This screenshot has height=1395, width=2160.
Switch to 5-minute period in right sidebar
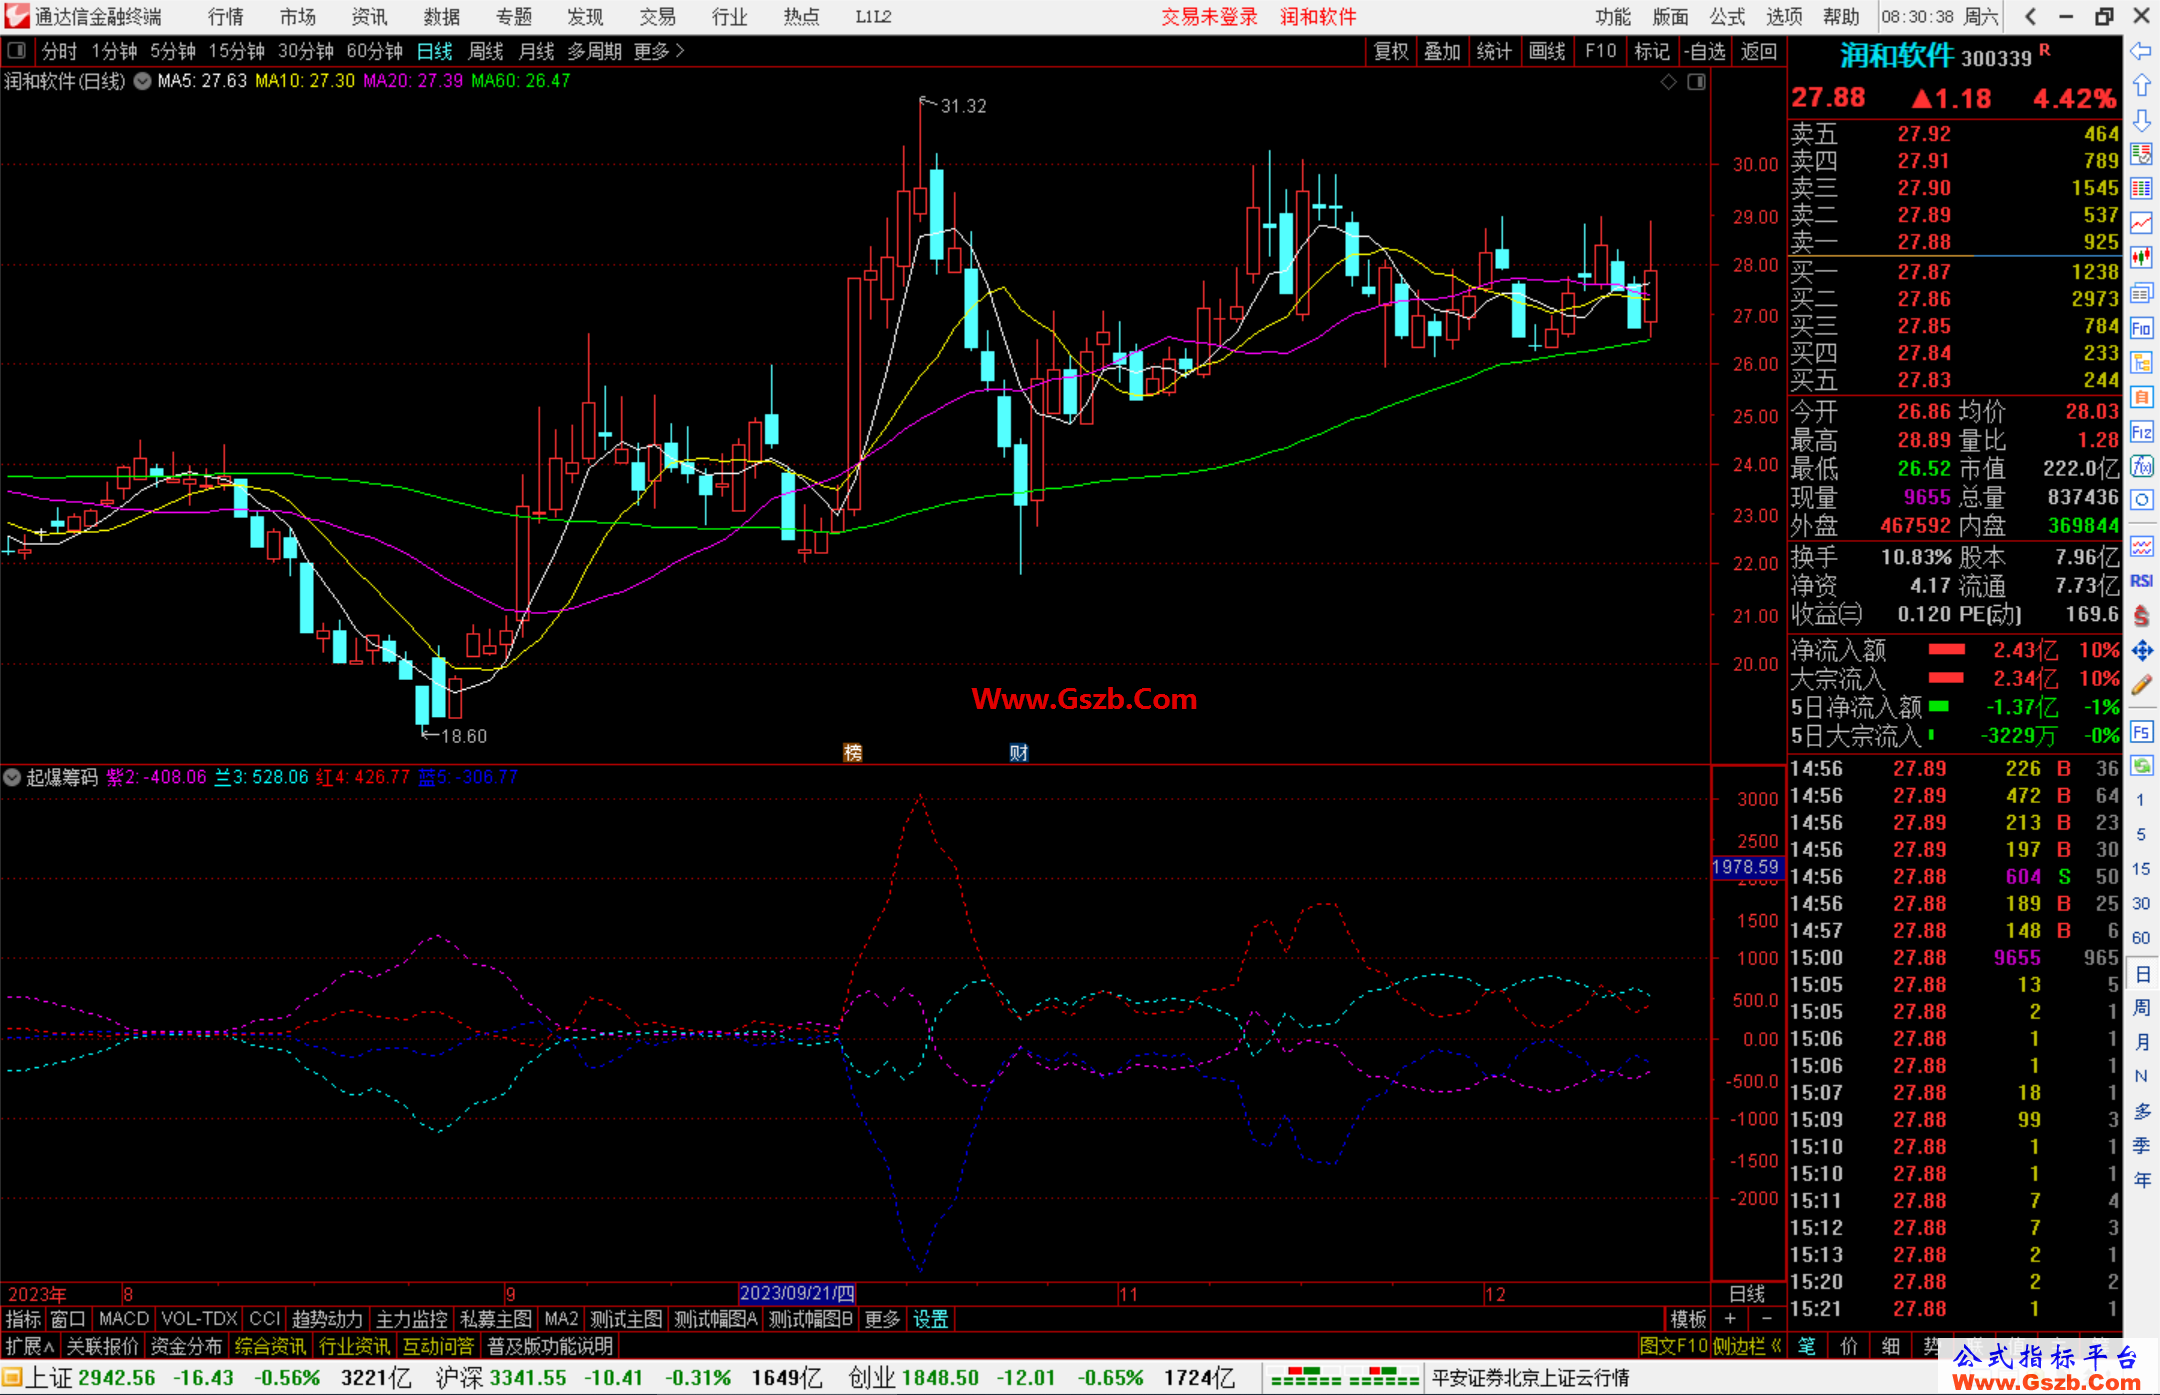pos(2141,834)
